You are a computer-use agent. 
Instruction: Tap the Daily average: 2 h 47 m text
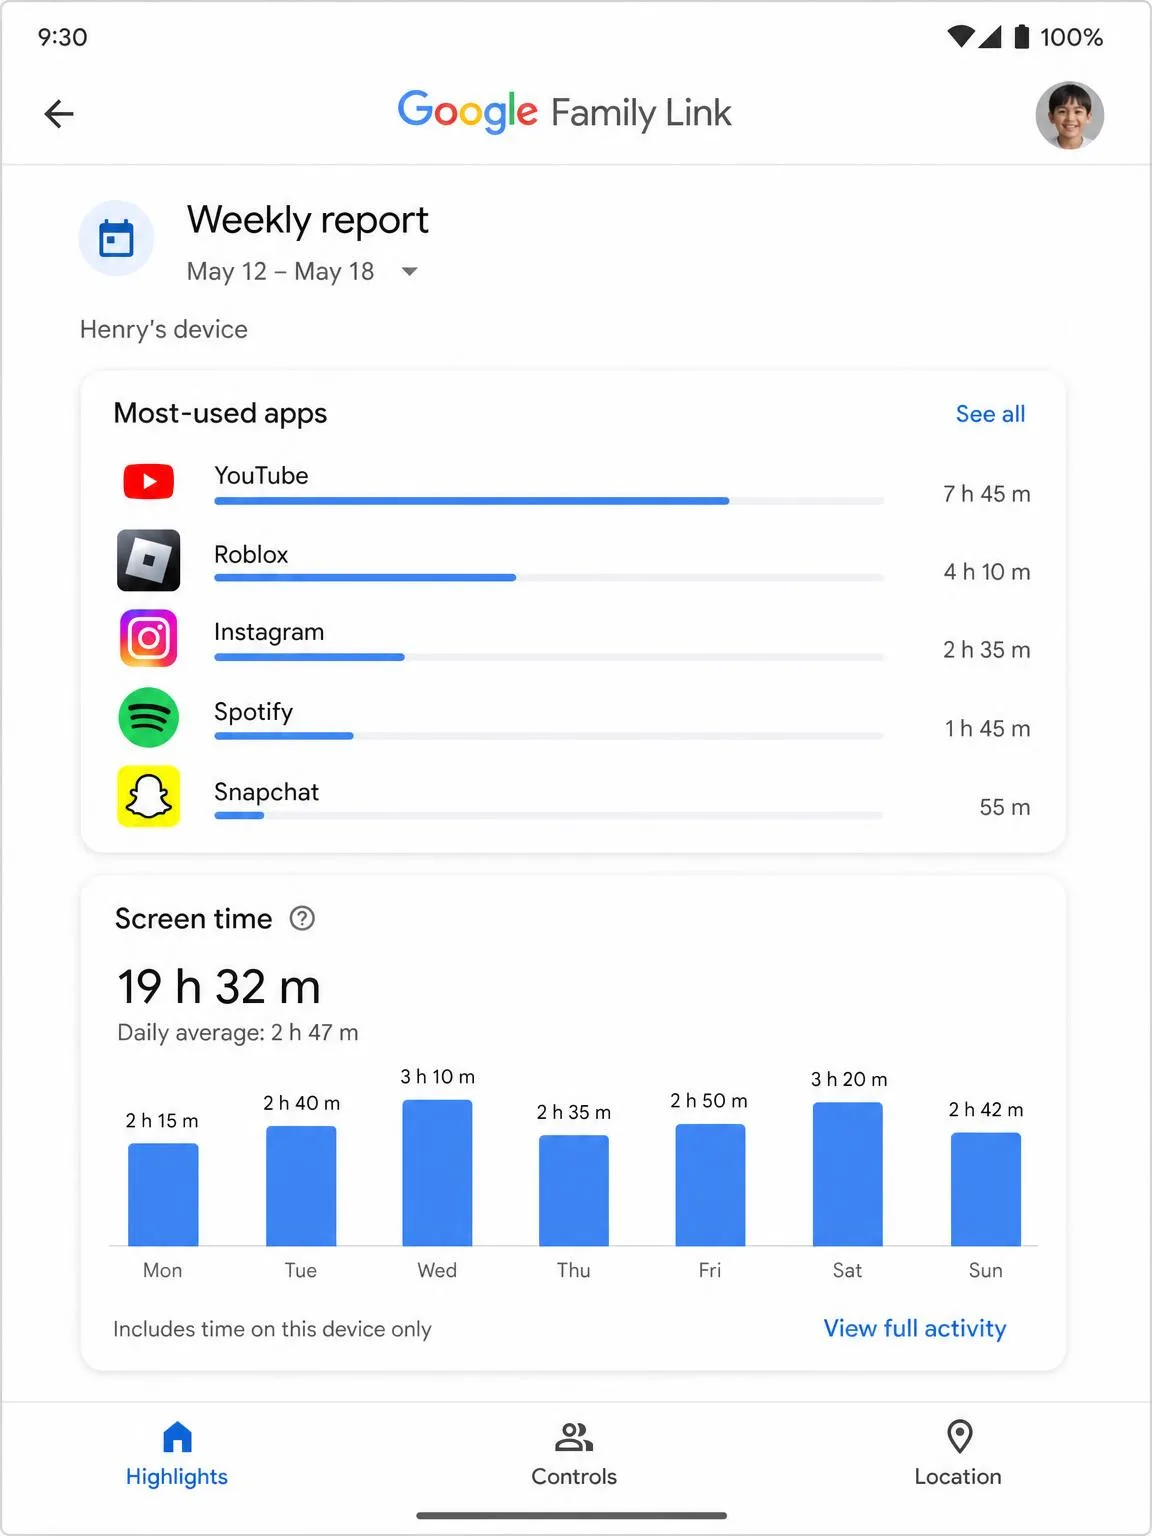tap(238, 1032)
